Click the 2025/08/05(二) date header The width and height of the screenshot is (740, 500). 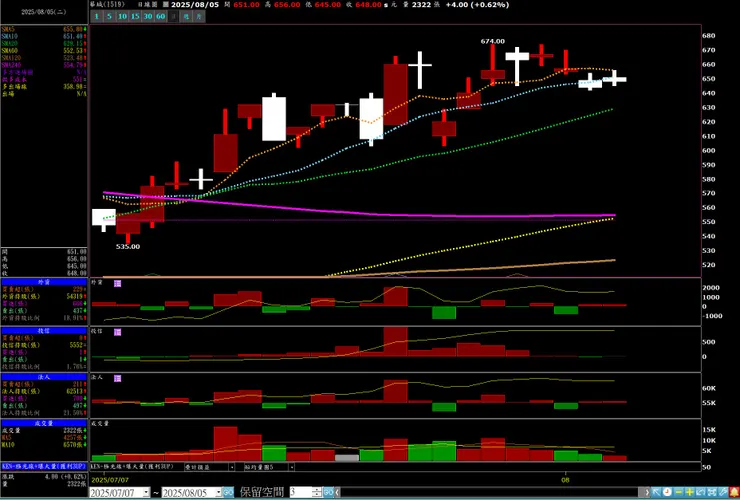pyautogui.click(x=44, y=12)
